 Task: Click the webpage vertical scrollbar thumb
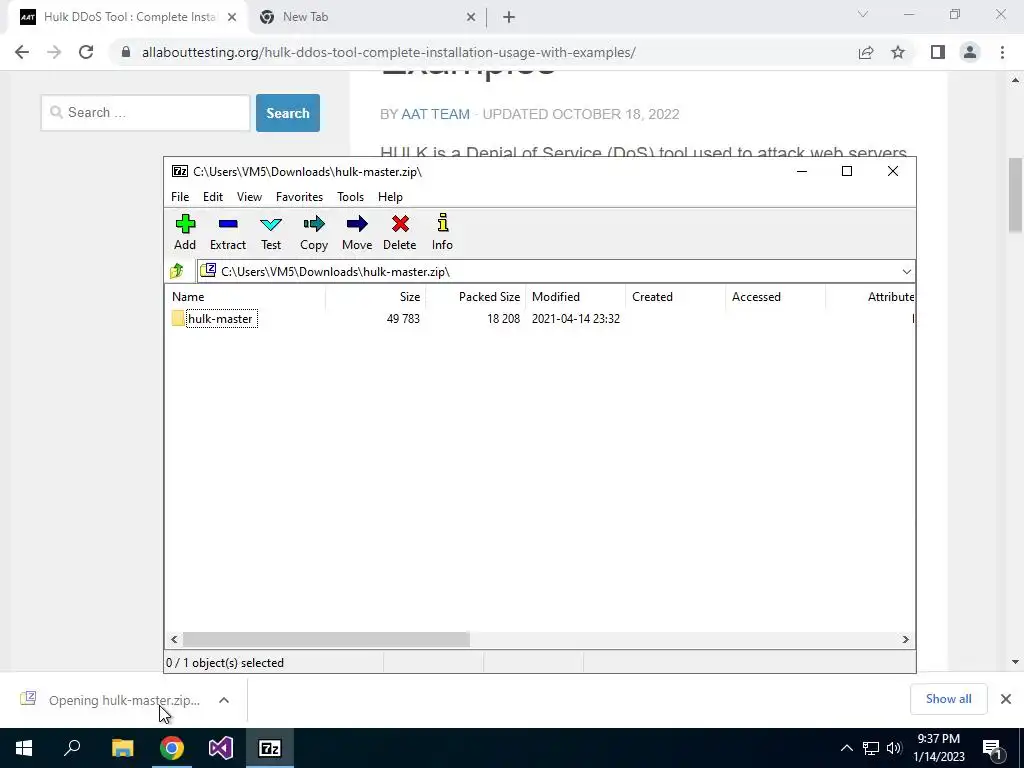tap(1016, 195)
